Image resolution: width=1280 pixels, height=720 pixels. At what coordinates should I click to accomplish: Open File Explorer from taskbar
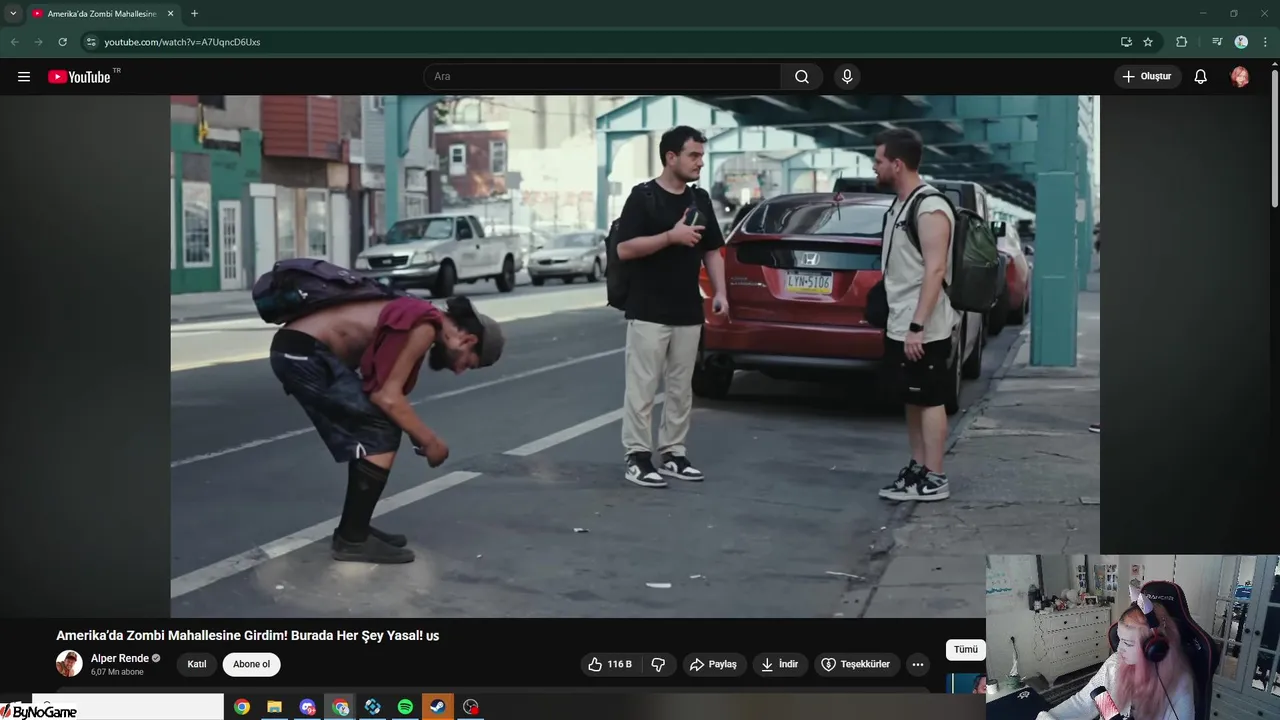point(274,707)
